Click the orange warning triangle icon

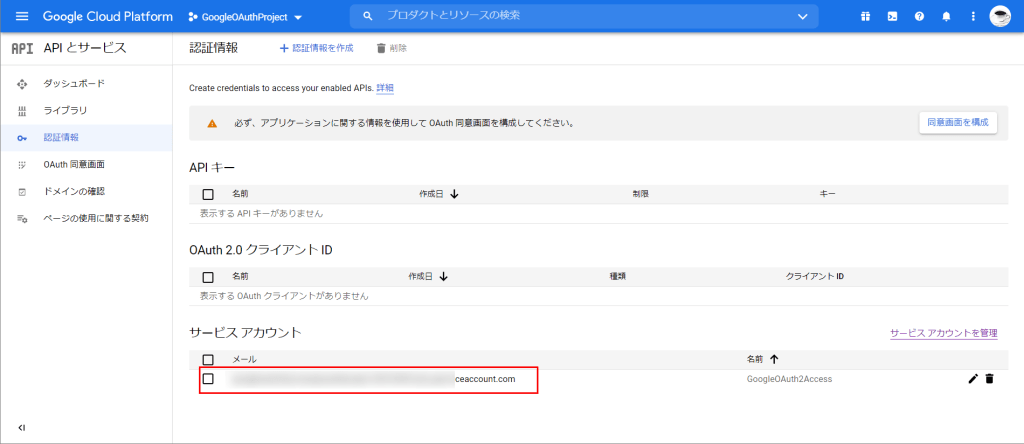coord(212,123)
